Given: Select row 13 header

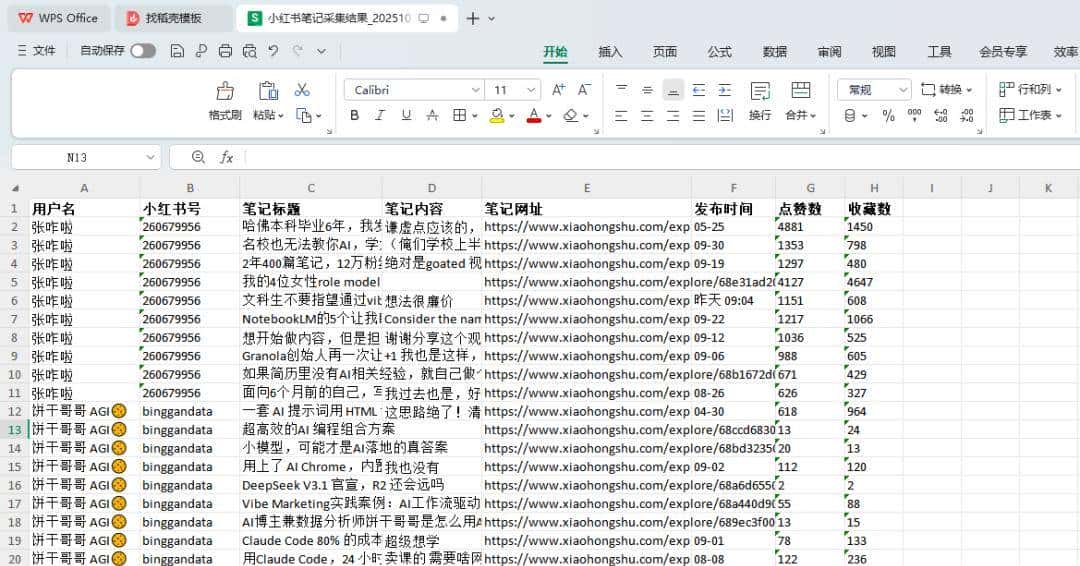Looking at the screenshot, I should tap(14, 430).
